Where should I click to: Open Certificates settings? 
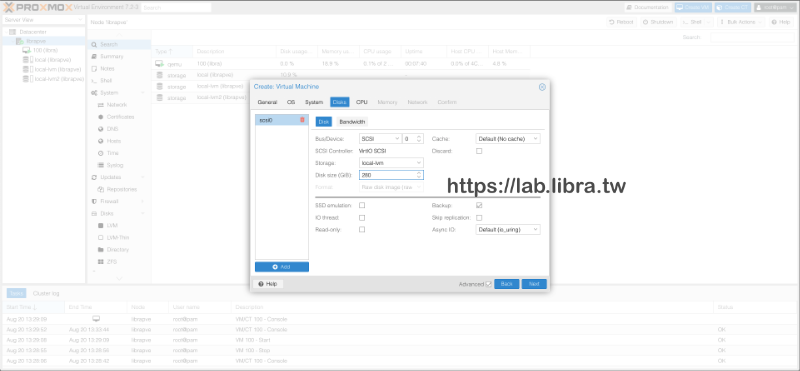[x=119, y=117]
